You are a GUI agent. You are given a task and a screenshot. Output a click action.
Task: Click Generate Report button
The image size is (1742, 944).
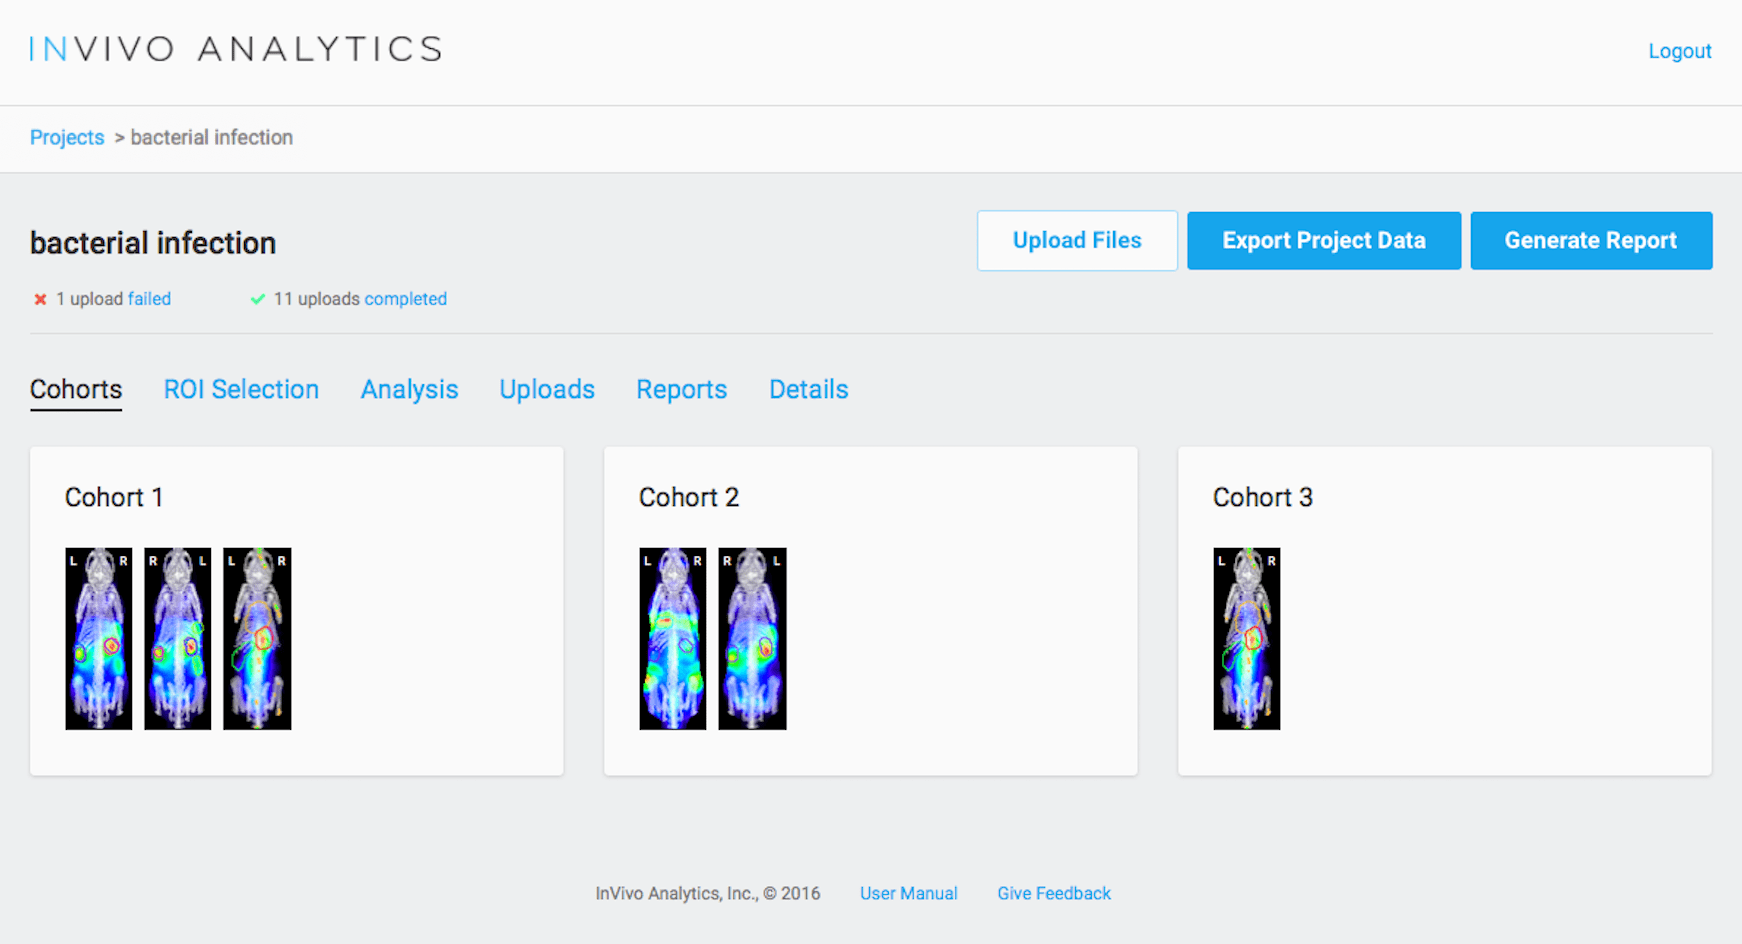pos(1590,240)
